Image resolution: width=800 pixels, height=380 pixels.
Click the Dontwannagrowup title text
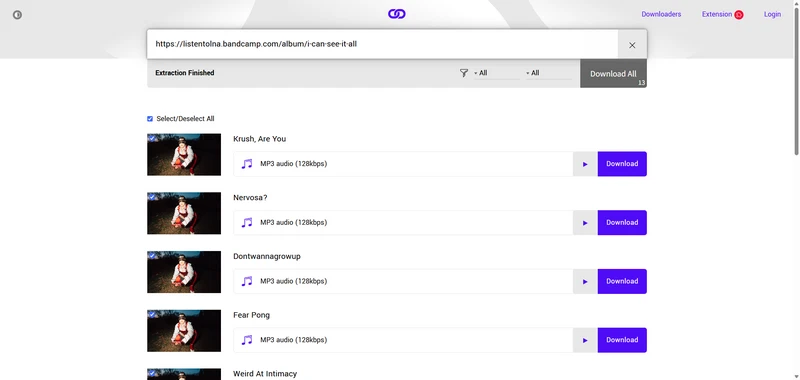(x=267, y=256)
